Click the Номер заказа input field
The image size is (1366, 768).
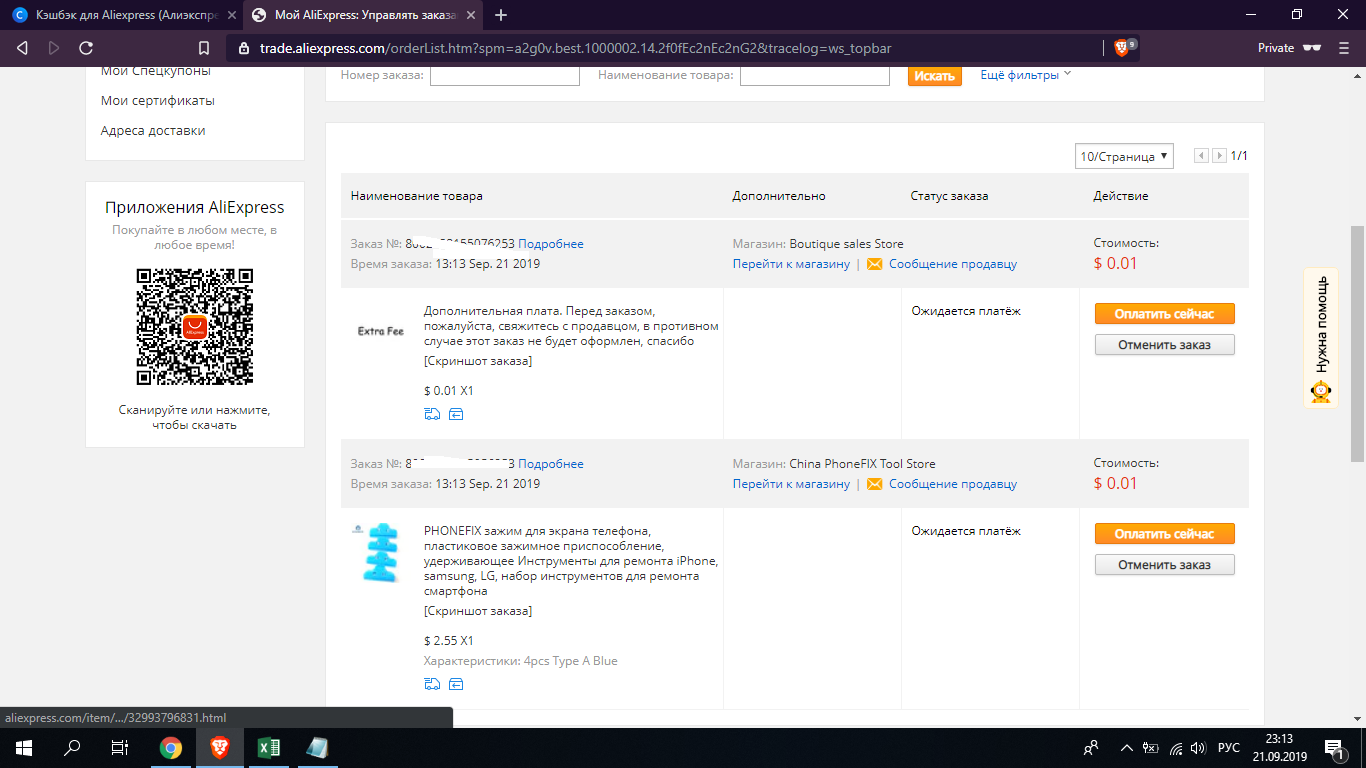point(505,76)
